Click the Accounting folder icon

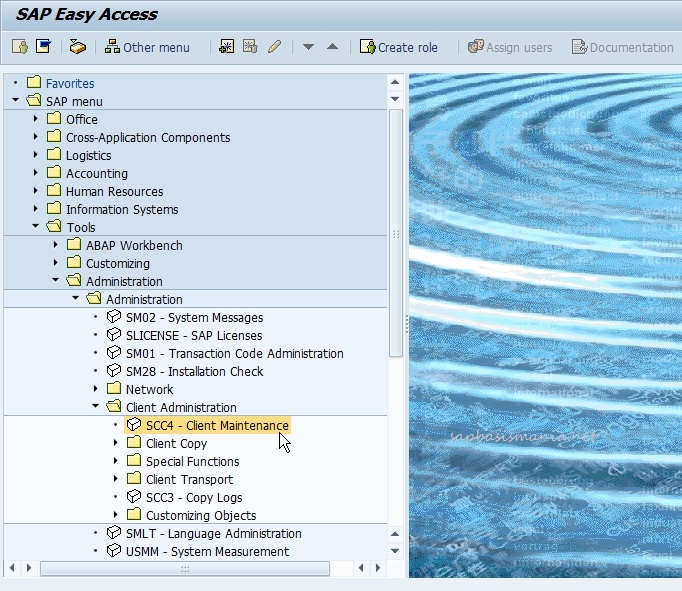[x=54, y=172]
